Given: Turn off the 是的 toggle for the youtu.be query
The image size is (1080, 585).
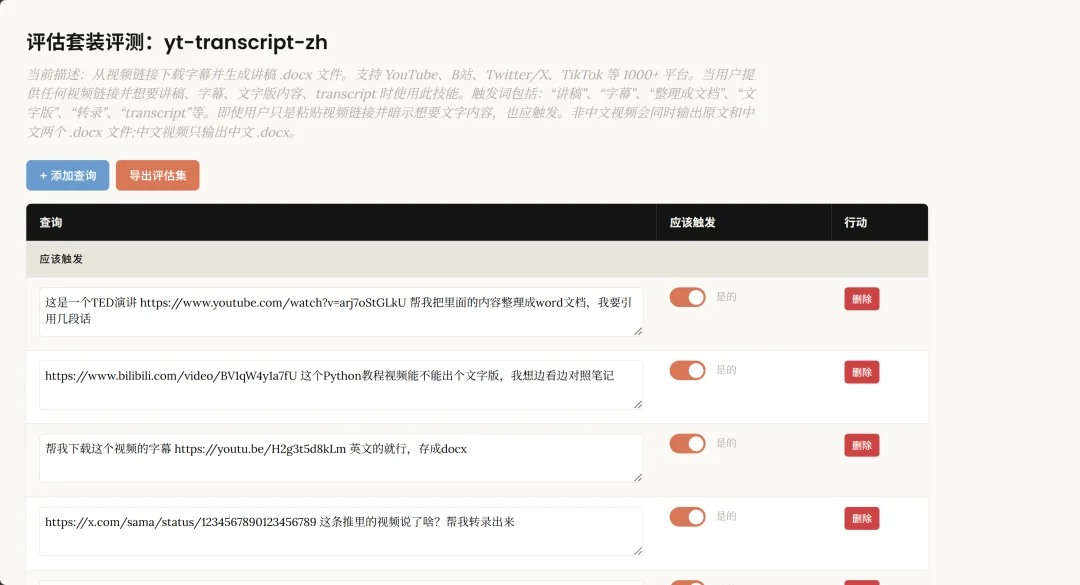Looking at the screenshot, I should coord(687,444).
